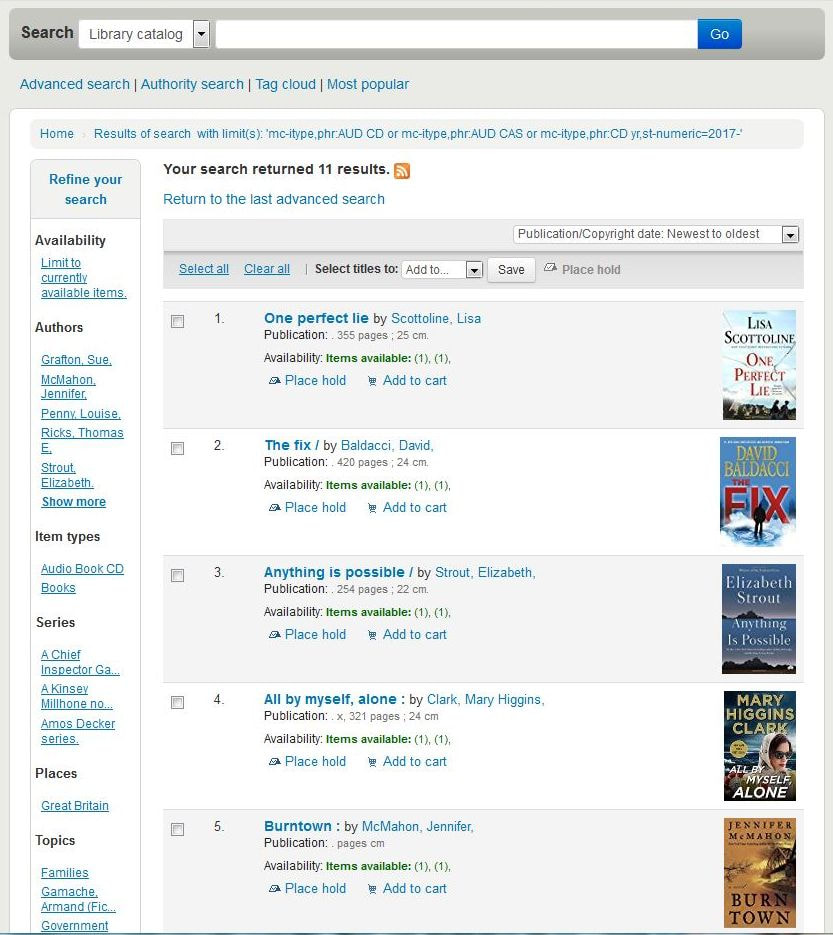The width and height of the screenshot is (833, 935).
Task: Open the Burntown book cover thumbnail
Action: [759, 872]
